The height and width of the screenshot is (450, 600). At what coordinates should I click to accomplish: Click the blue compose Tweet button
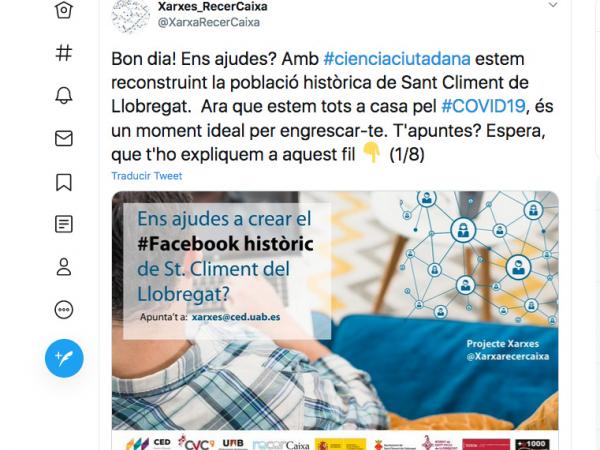64,358
